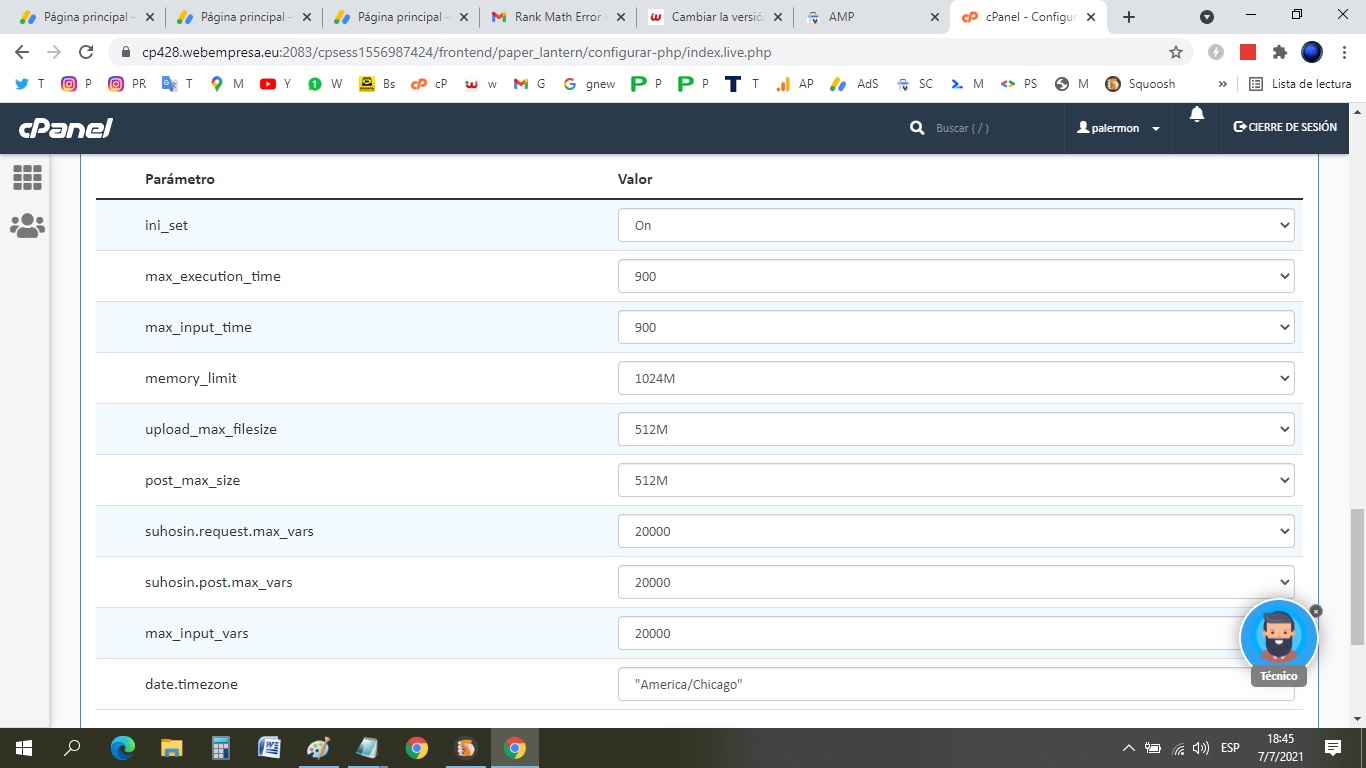This screenshot has height=768, width=1366.
Task: Switch to the Cambiar la versión tab
Action: click(714, 17)
